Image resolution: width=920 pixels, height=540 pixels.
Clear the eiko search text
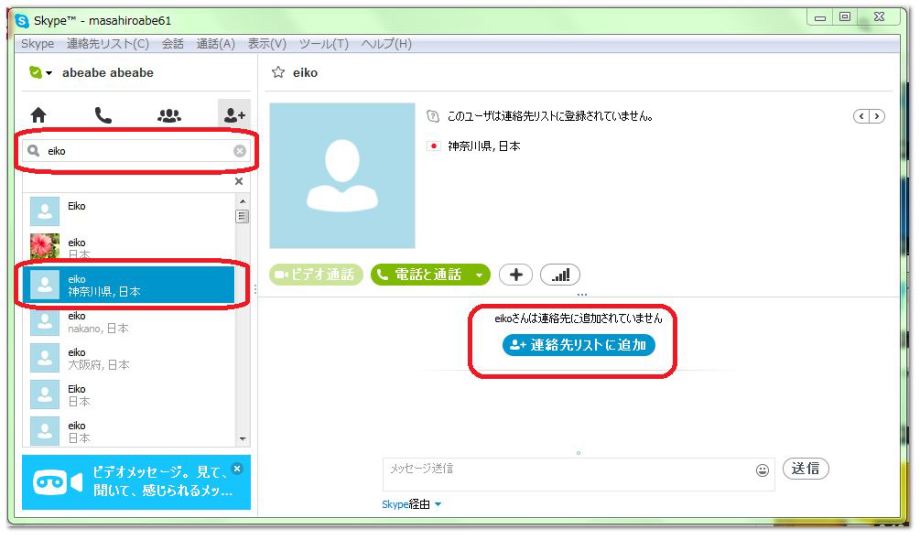pos(240,151)
